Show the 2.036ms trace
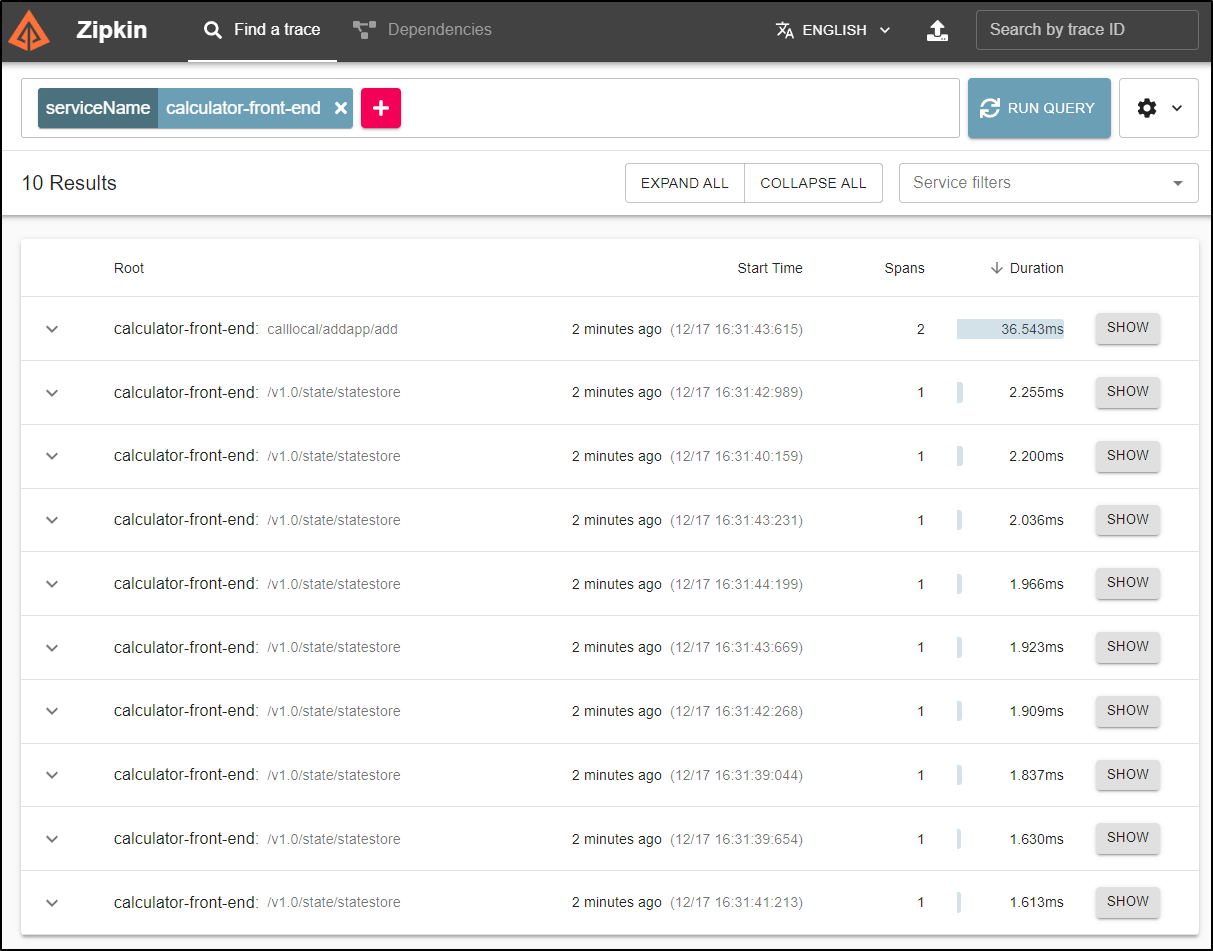Image resolution: width=1213 pixels, height=951 pixels. coord(1128,519)
